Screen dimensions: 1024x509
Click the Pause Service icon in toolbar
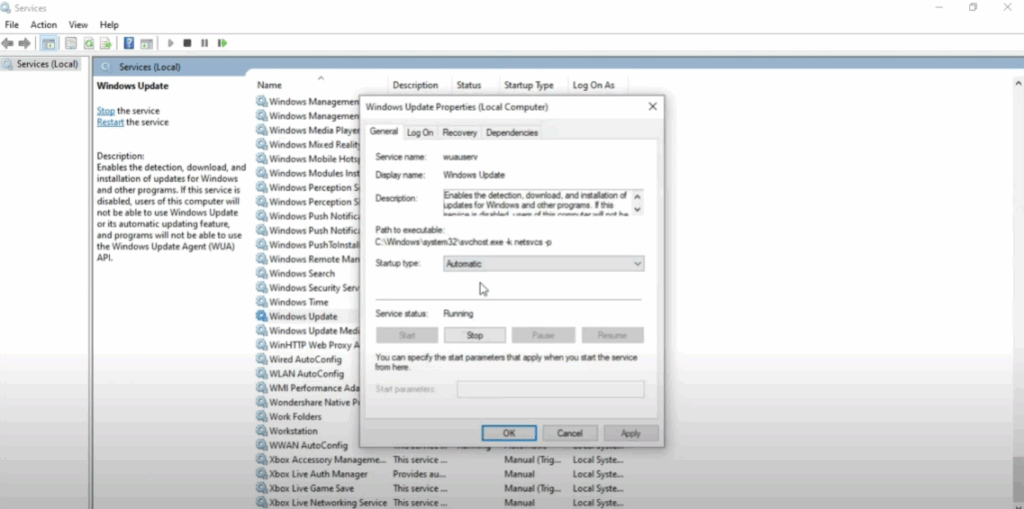coord(204,43)
